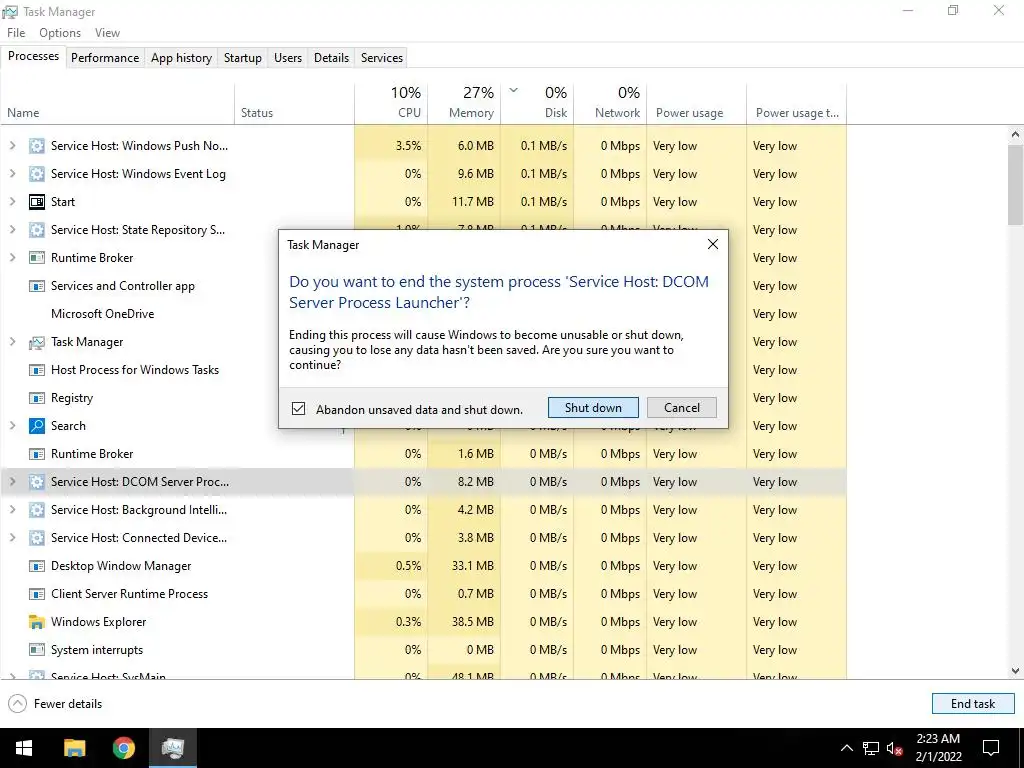1024x768 pixels.
Task: Uncheck Abandon unsaved data and shut down
Action: point(298,409)
